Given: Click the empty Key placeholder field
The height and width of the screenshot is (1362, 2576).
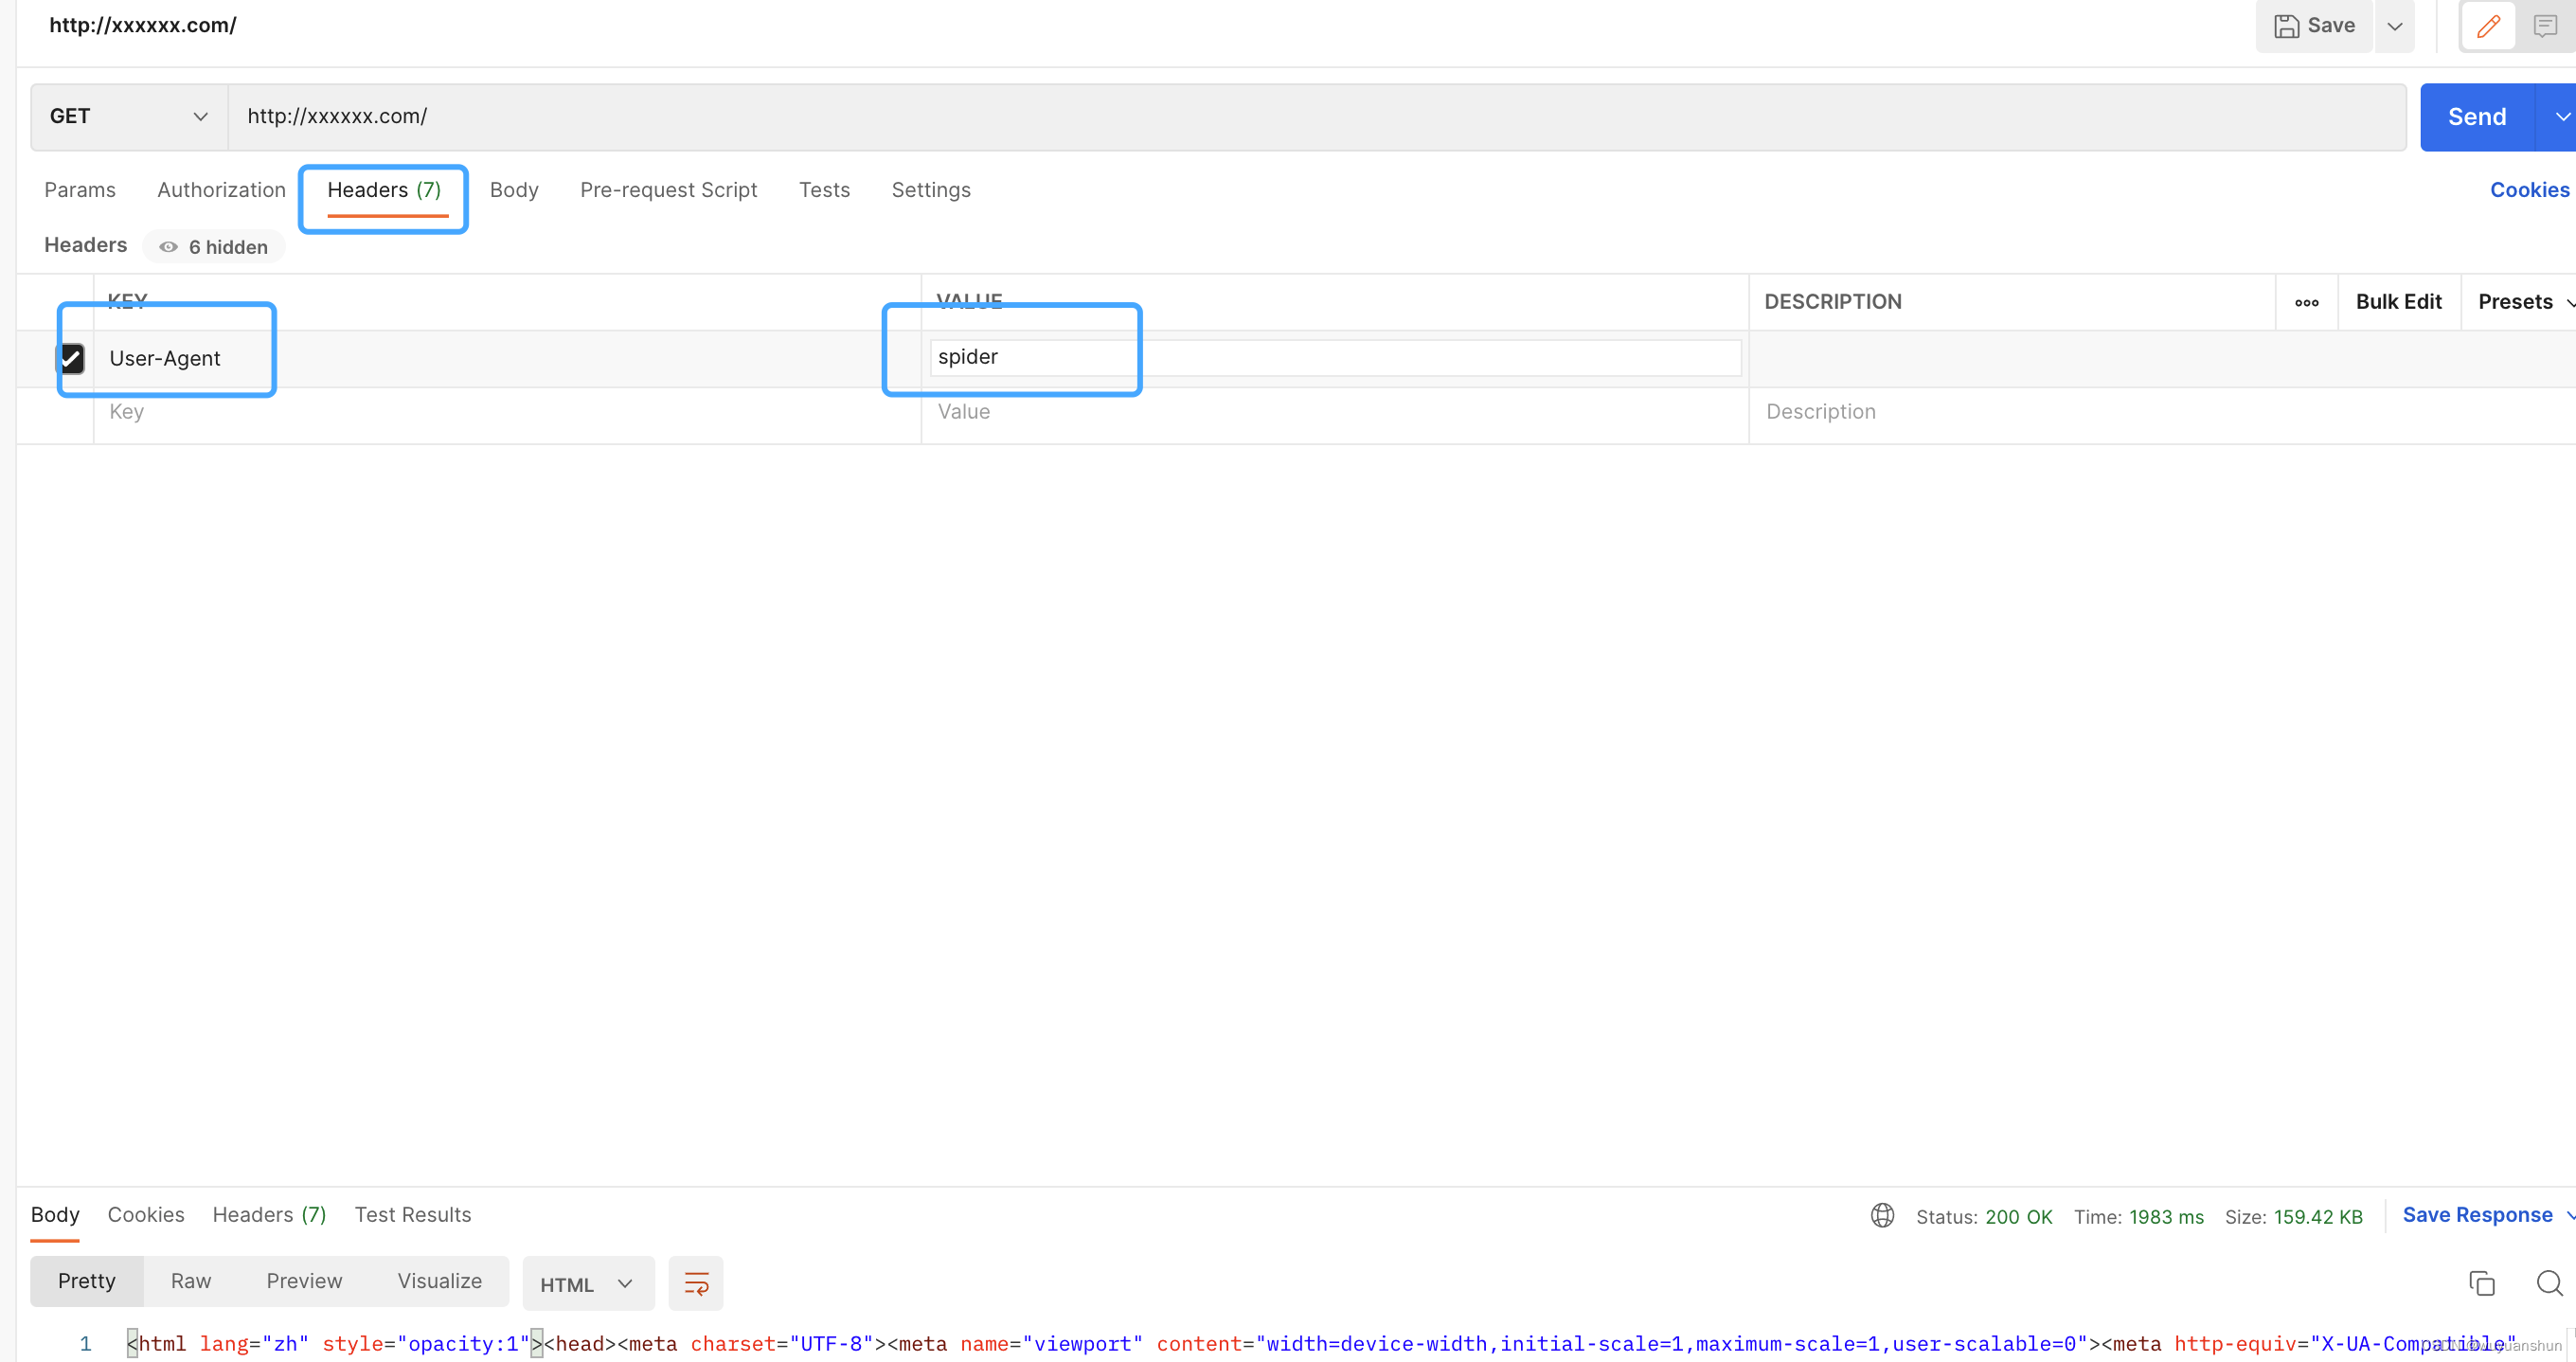Looking at the screenshot, I should (x=506, y=412).
